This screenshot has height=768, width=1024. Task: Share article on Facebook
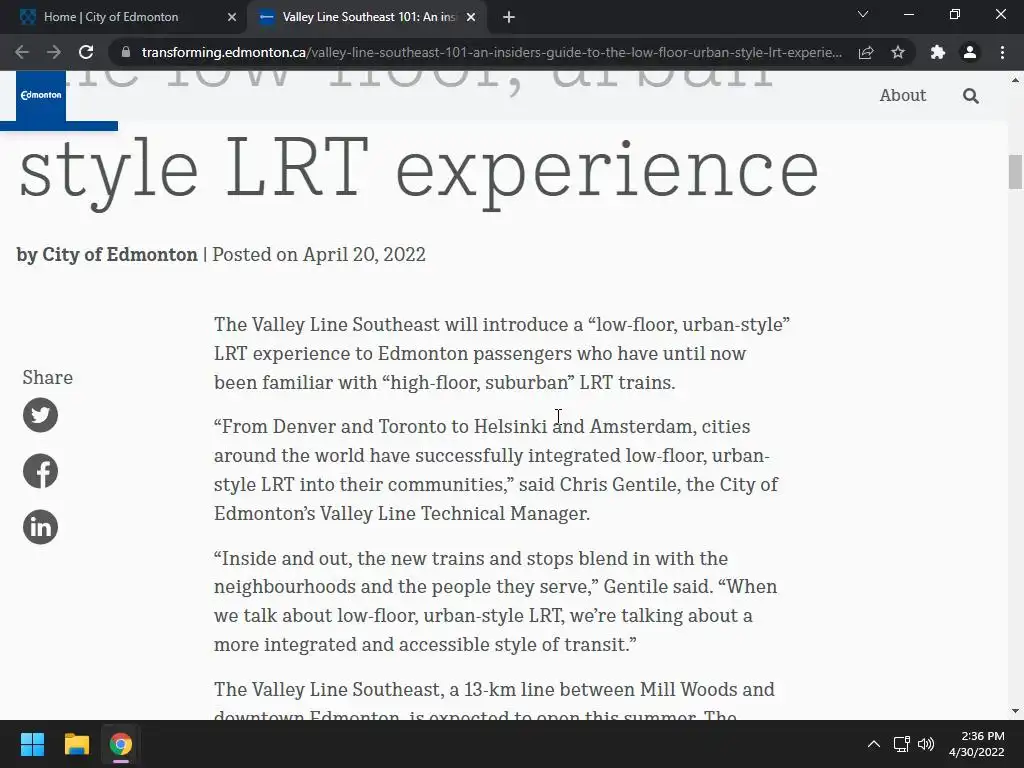[x=40, y=472]
